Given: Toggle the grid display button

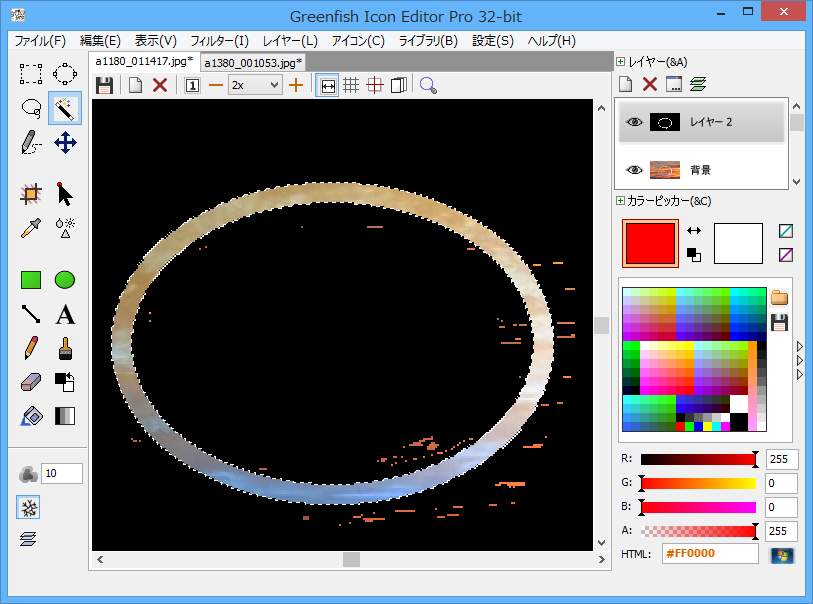Looking at the screenshot, I should [351, 86].
